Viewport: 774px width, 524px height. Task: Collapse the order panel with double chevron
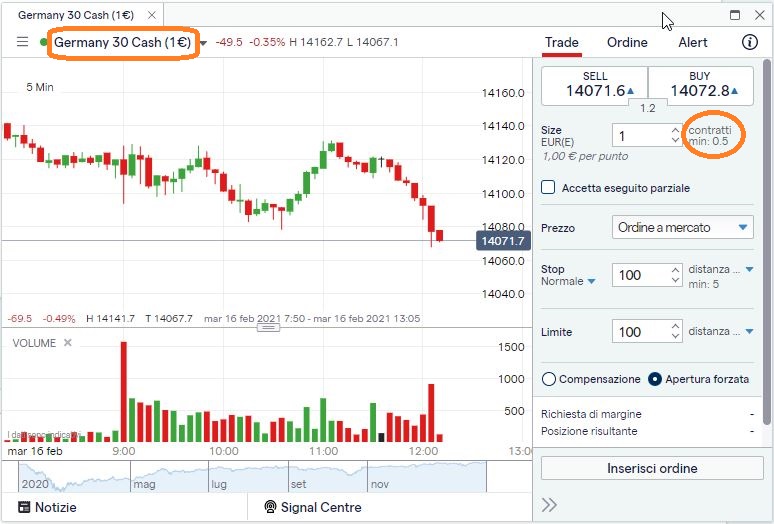(549, 505)
